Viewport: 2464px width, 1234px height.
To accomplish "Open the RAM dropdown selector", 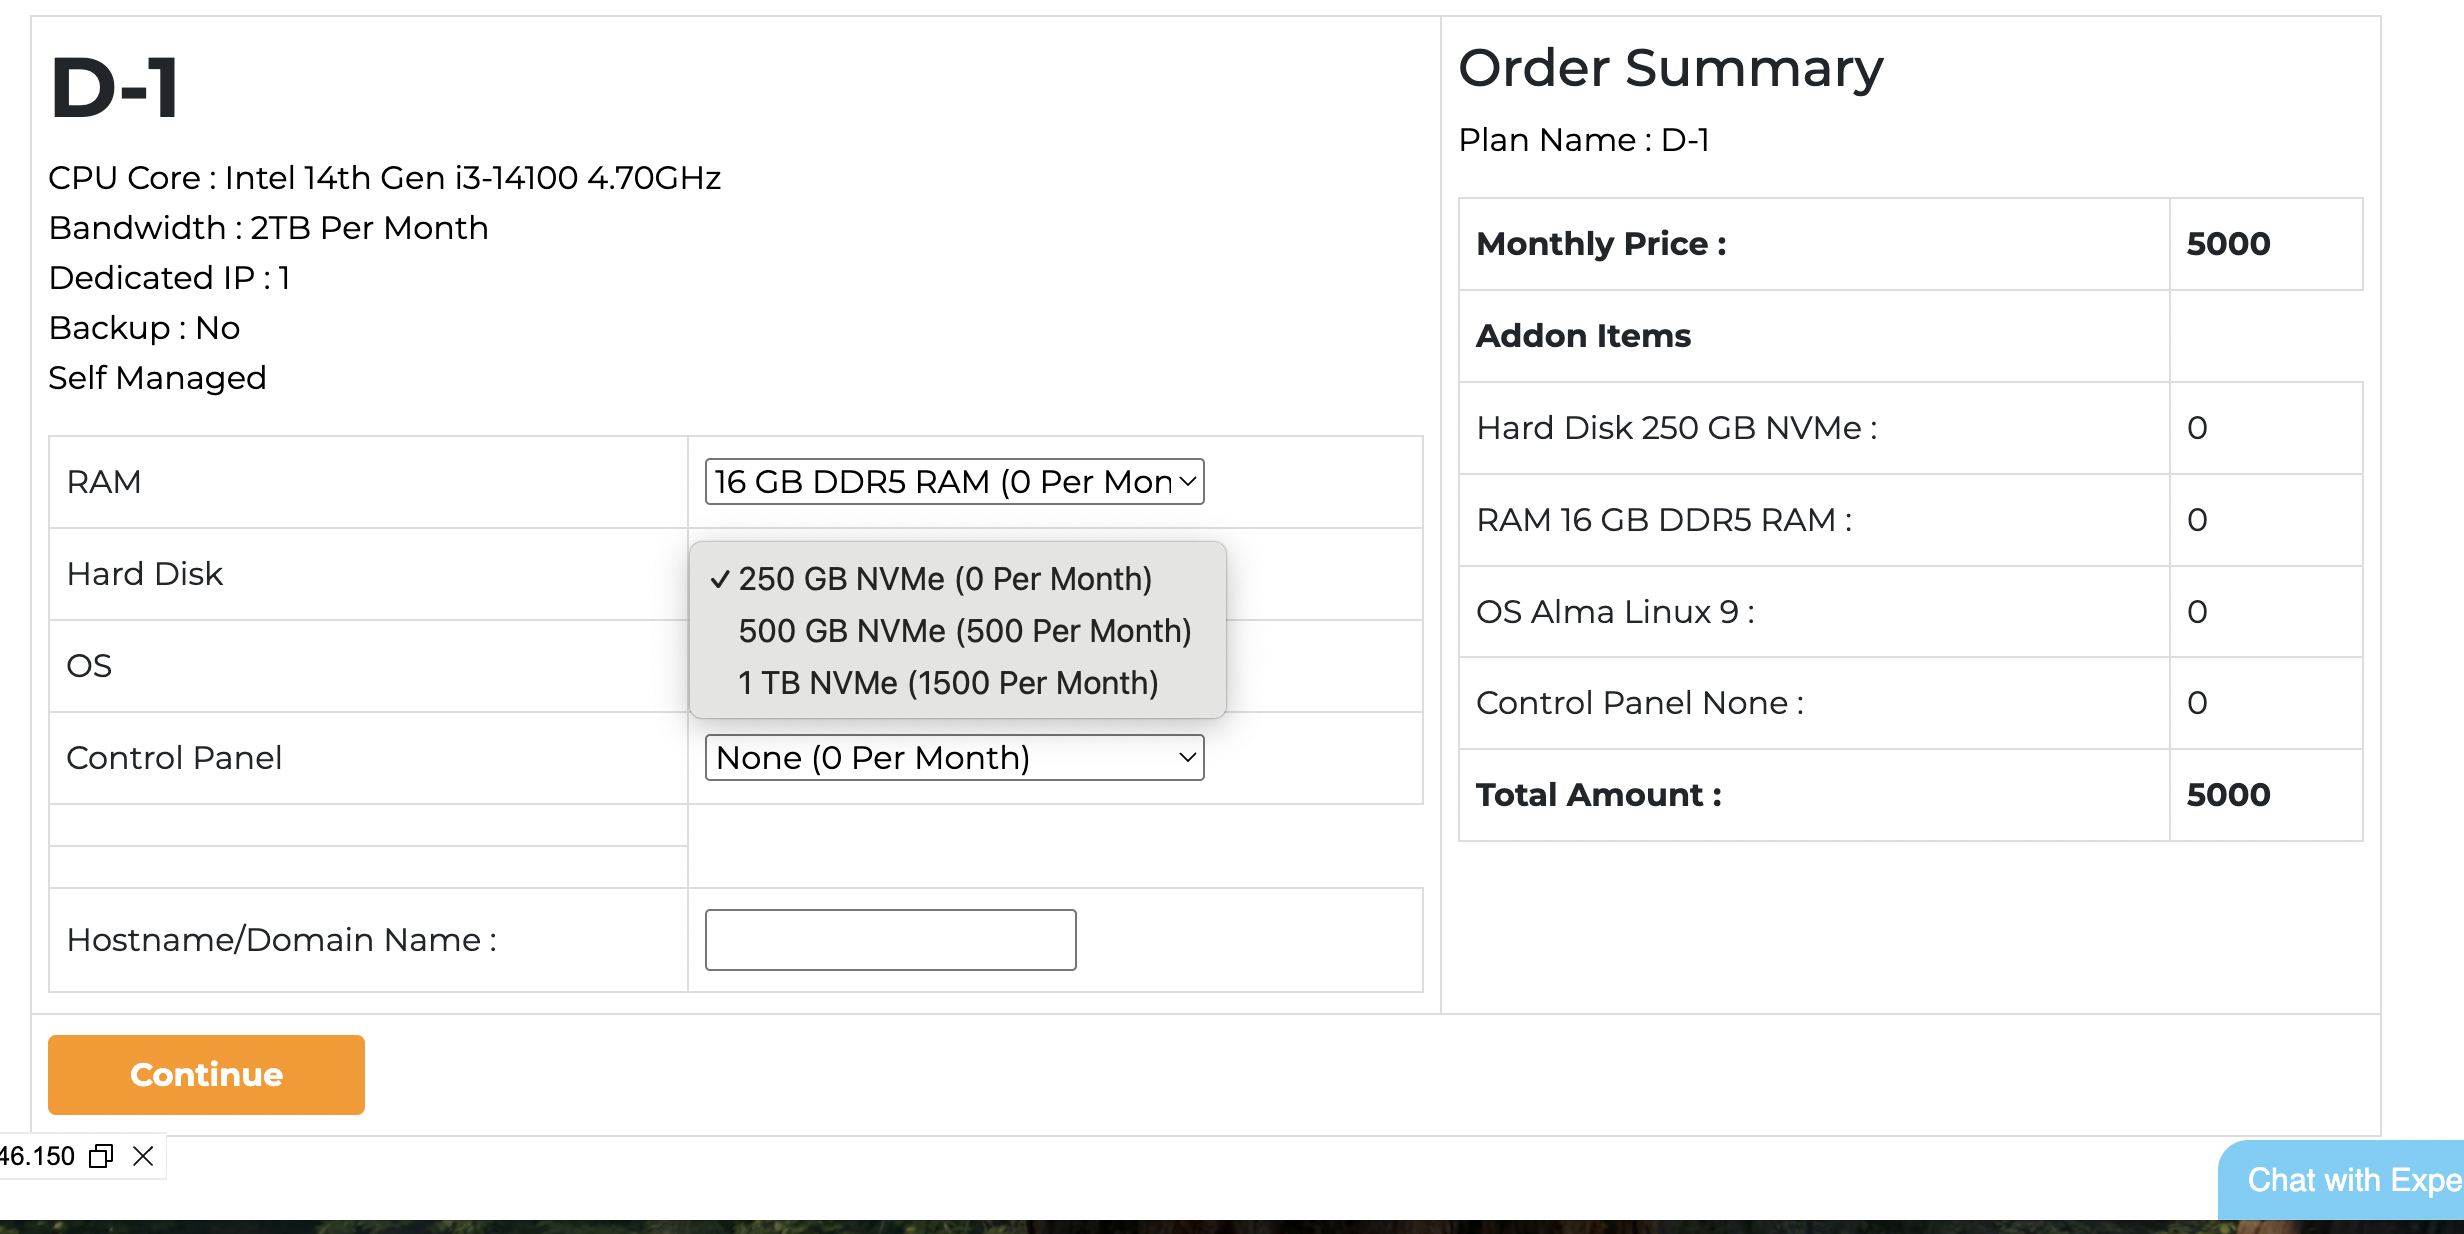I will (953, 482).
